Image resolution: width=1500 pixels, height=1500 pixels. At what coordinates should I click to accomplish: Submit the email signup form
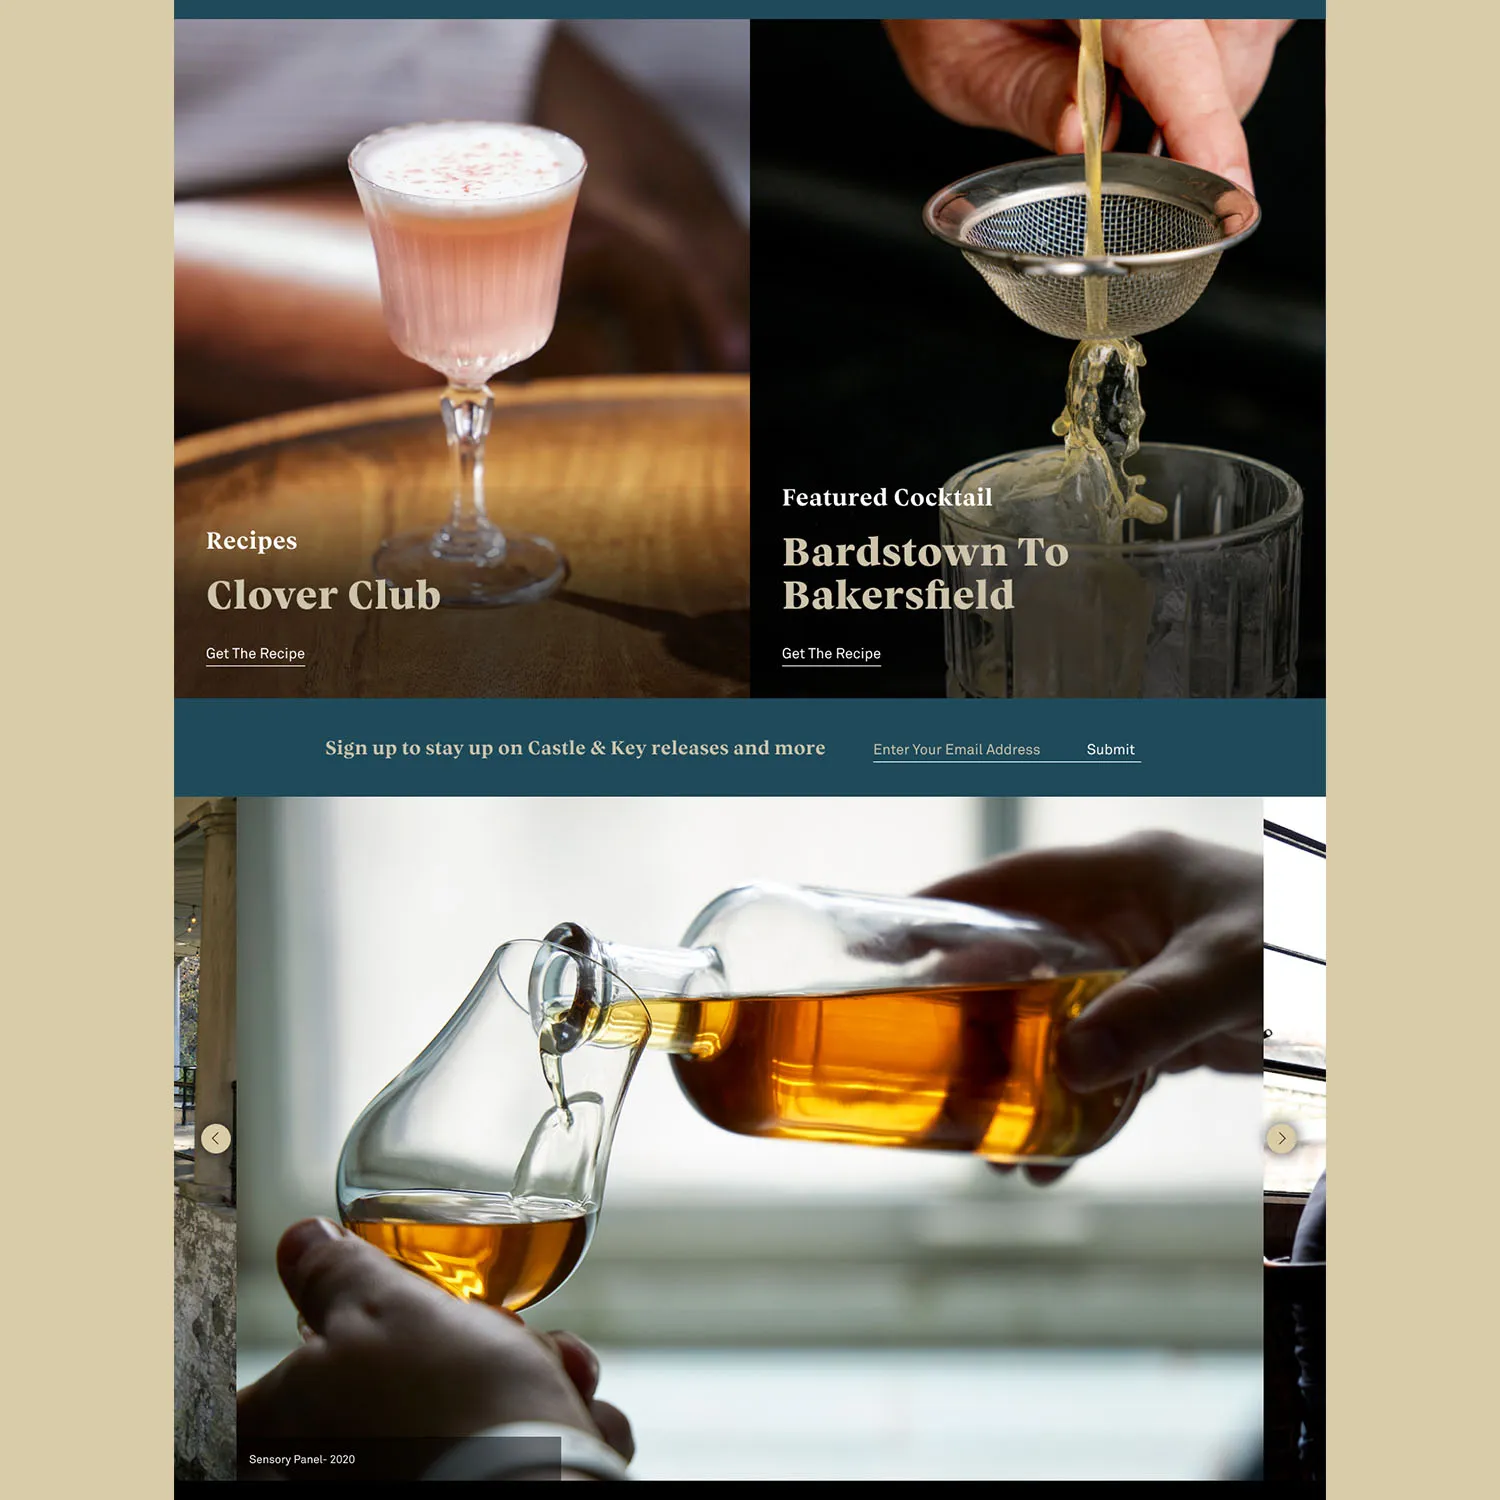[x=1111, y=749]
